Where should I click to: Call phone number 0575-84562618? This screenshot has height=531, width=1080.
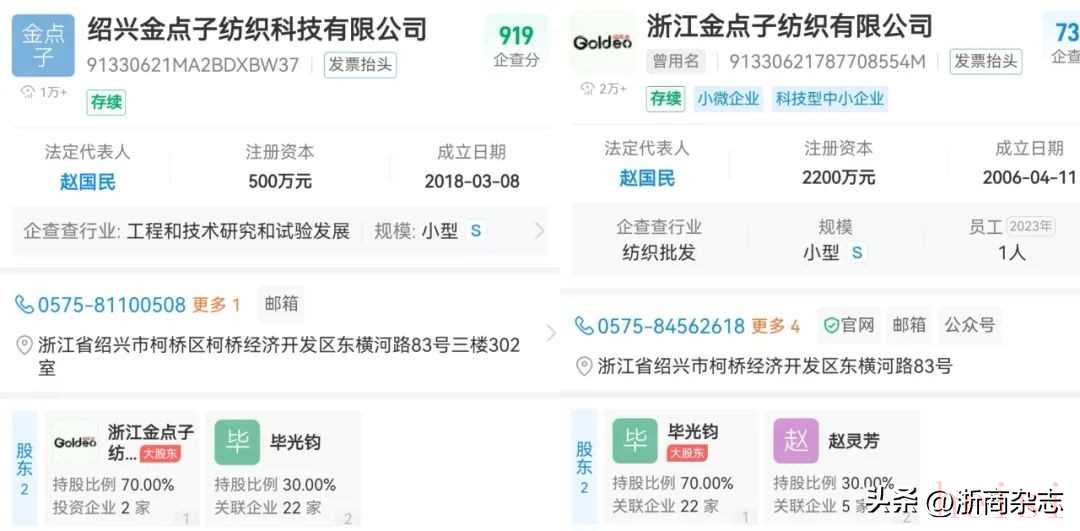click(671, 325)
